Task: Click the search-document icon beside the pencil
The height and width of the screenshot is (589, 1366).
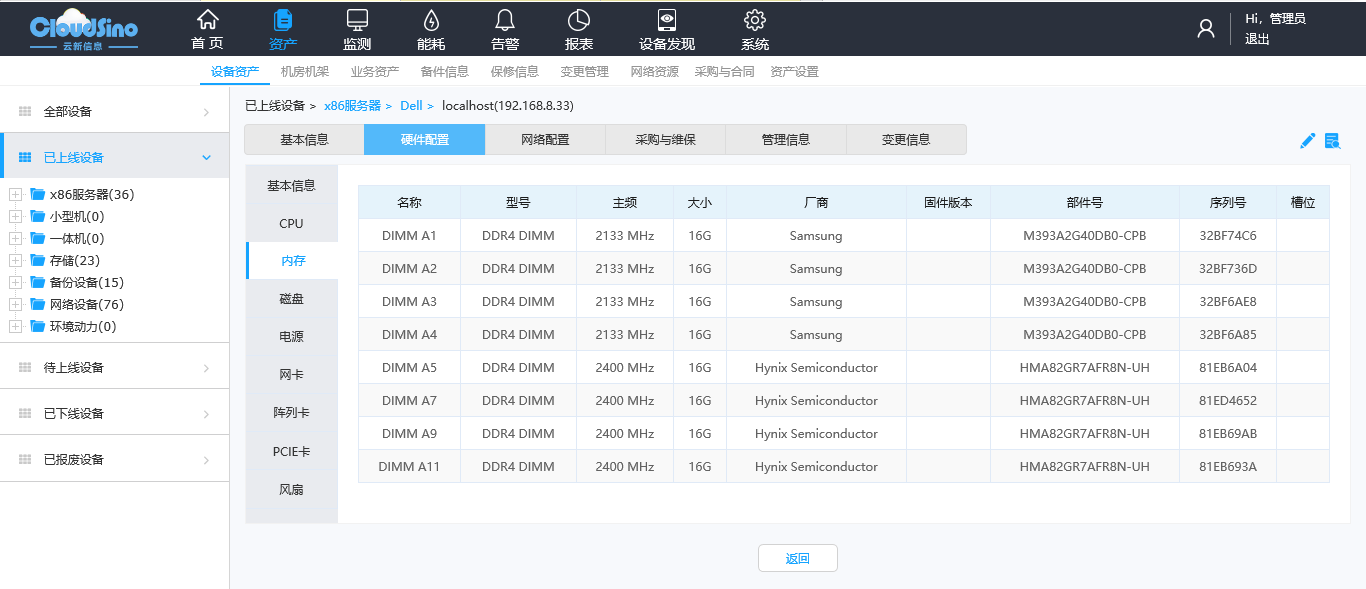Action: 1332,141
